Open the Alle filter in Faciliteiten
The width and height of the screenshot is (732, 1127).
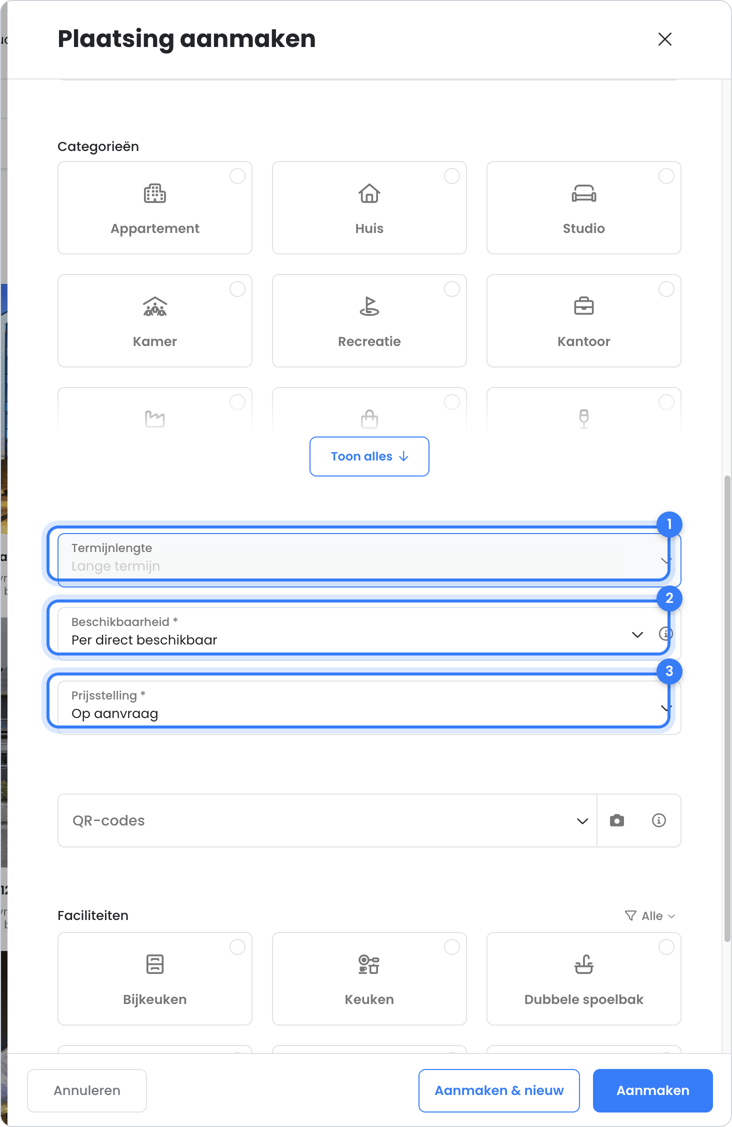pyautogui.click(x=650, y=916)
